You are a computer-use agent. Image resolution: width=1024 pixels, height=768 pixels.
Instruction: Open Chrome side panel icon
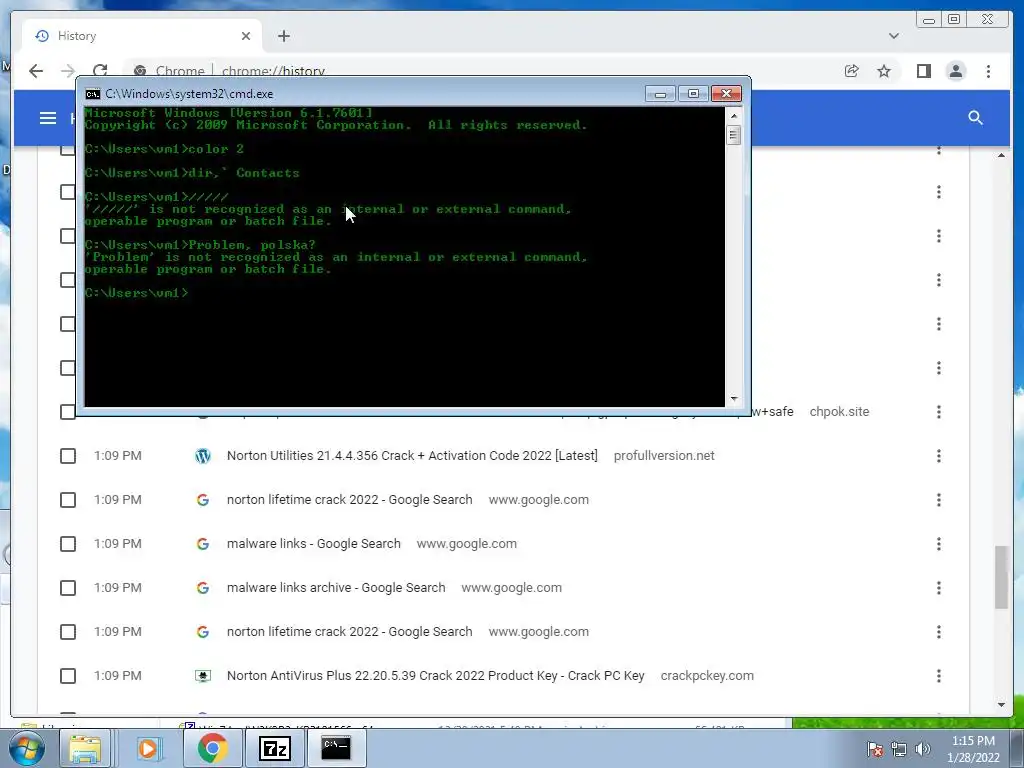(x=923, y=71)
